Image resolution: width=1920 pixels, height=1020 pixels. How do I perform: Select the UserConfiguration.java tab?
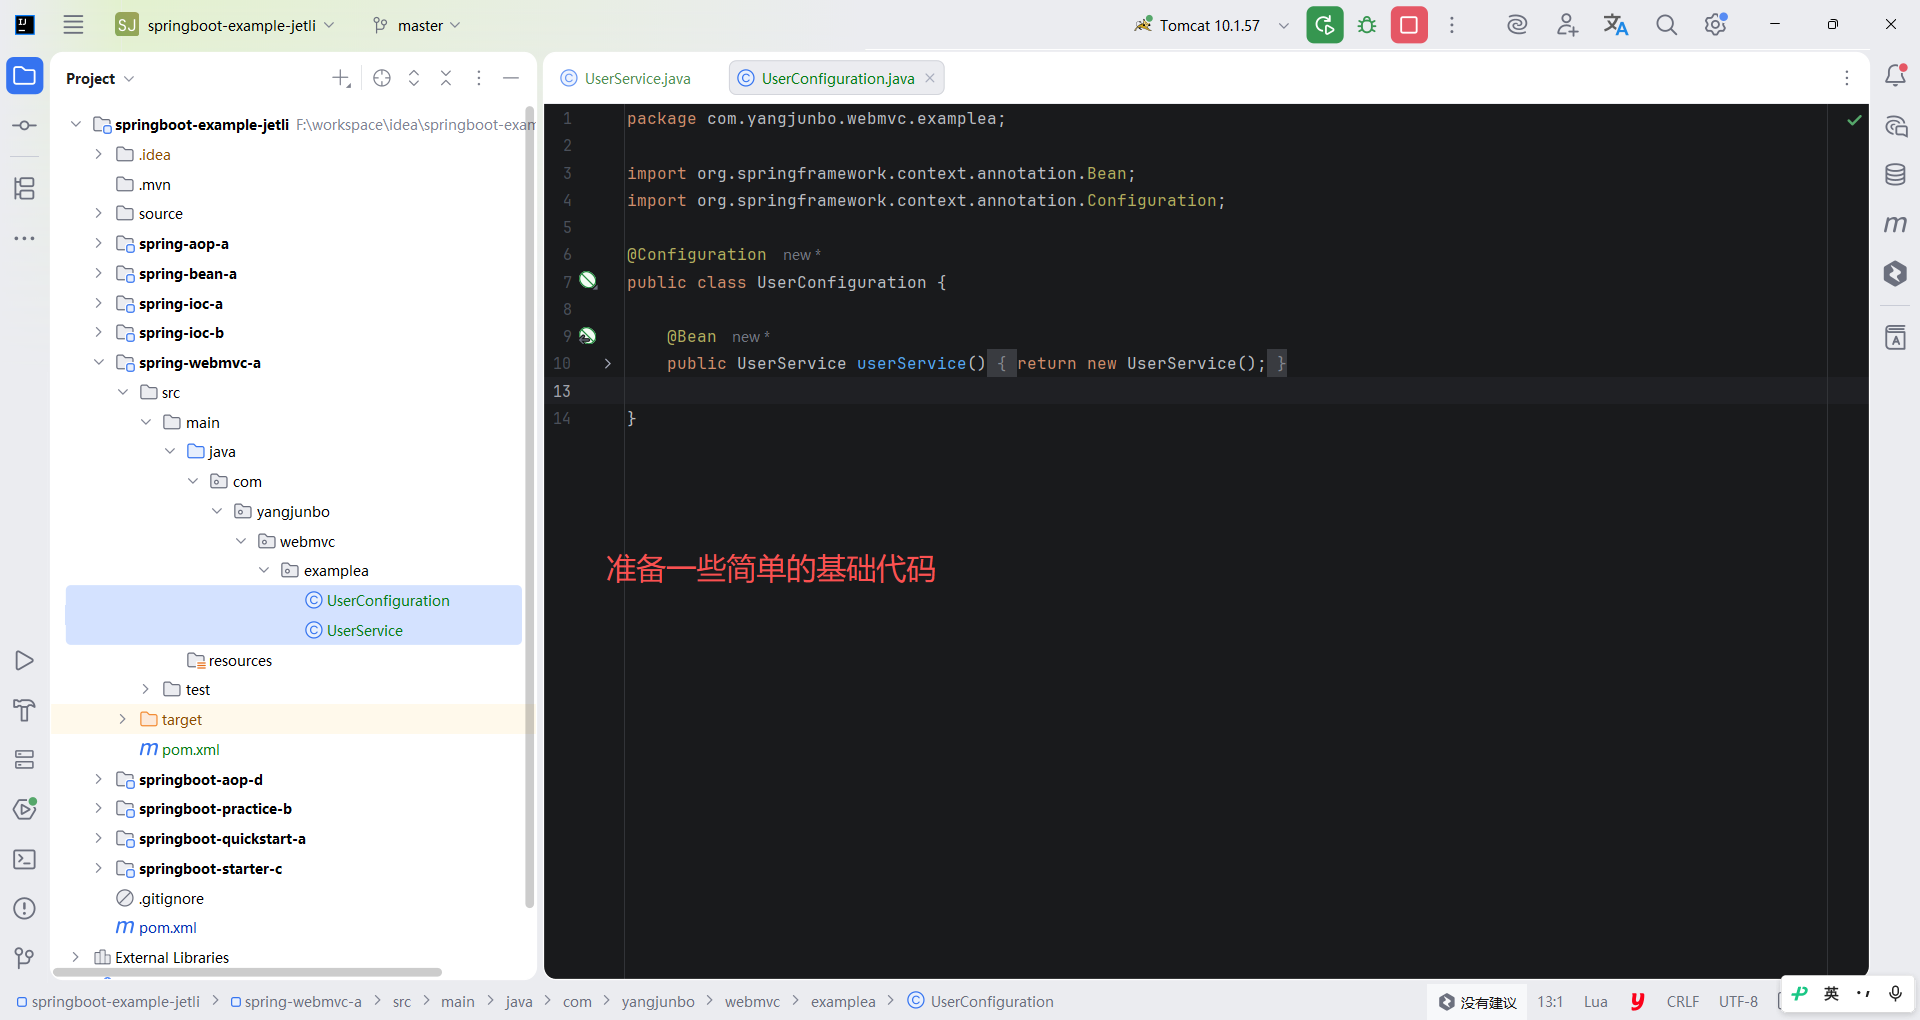click(837, 78)
